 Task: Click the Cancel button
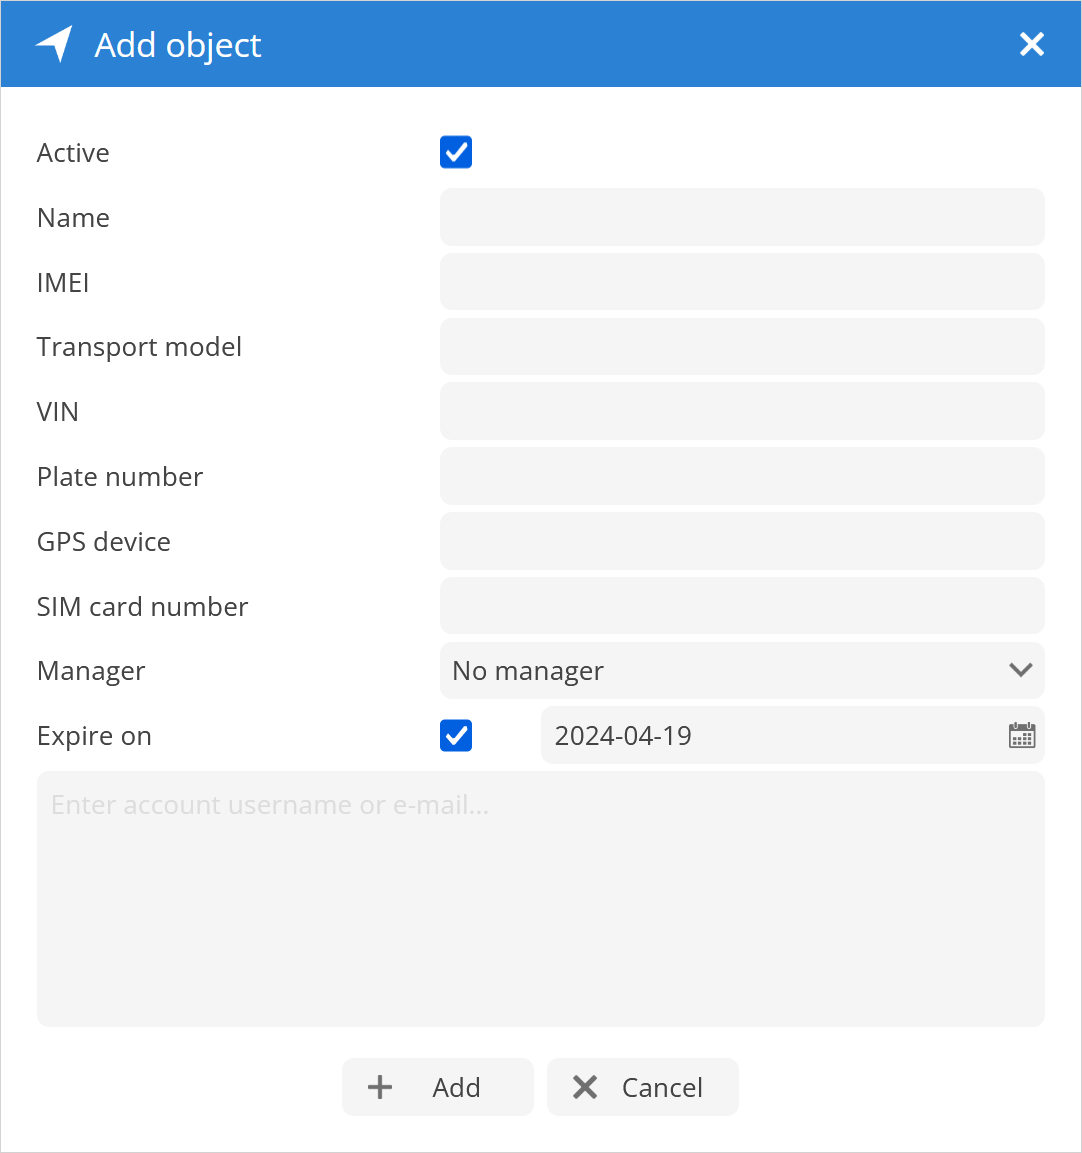coord(642,1087)
